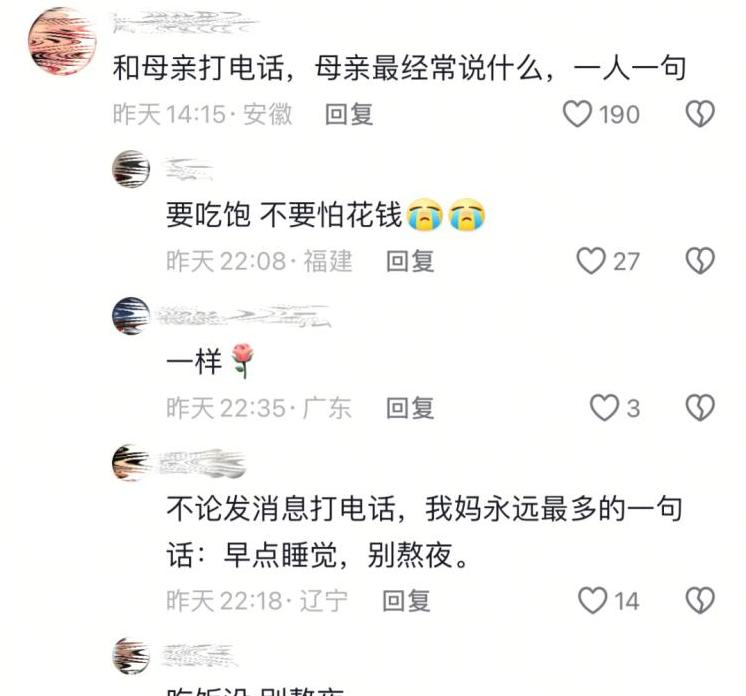This screenshot has width=746, height=696.
Task: Like the 要吃饱 不要怕花钱 reply
Action: pos(590,261)
